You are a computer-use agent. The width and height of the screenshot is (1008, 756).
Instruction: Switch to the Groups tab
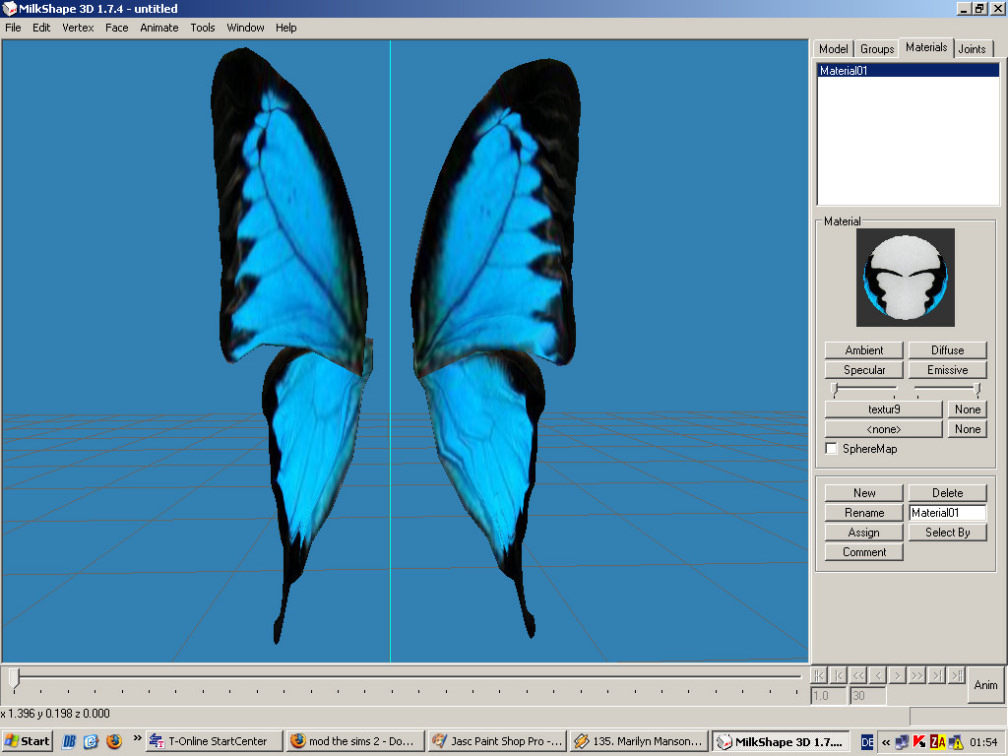coord(877,49)
